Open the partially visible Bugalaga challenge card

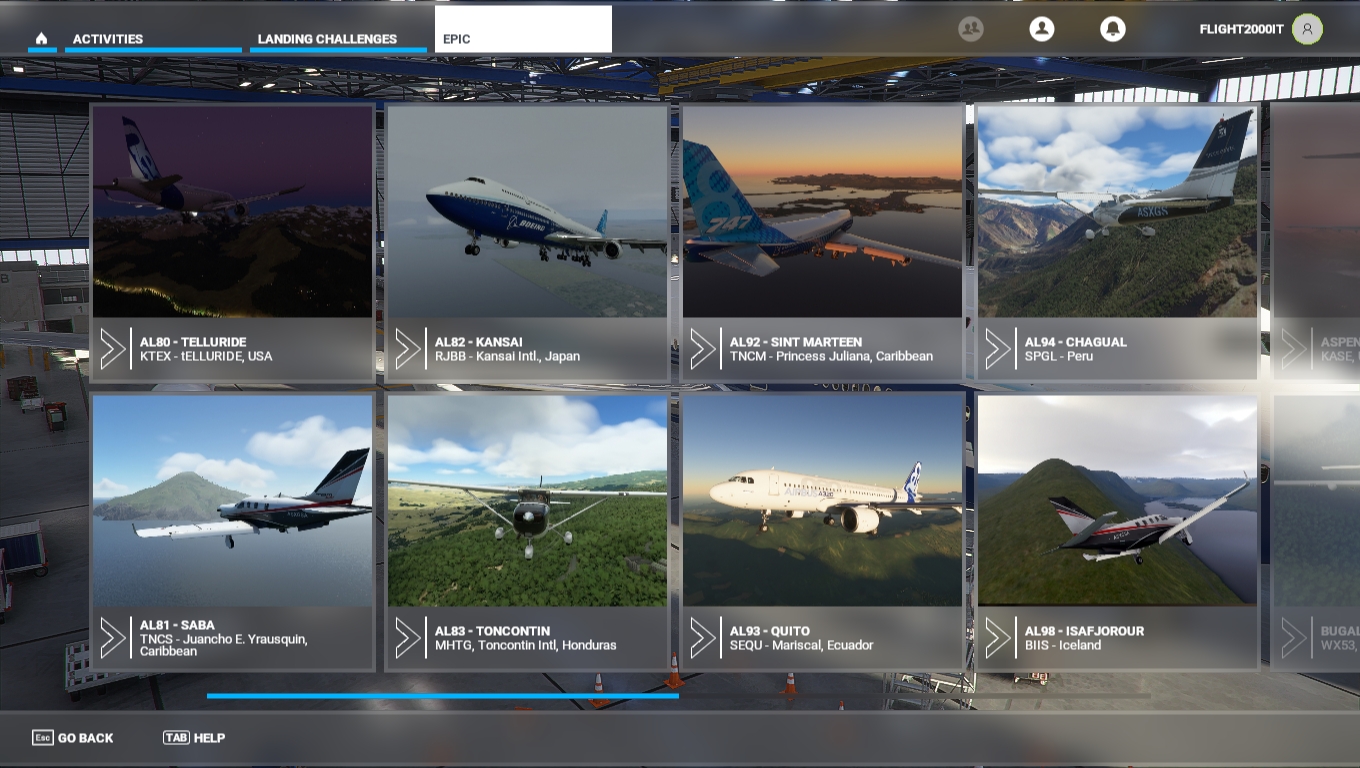pyautogui.click(x=1316, y=530)
